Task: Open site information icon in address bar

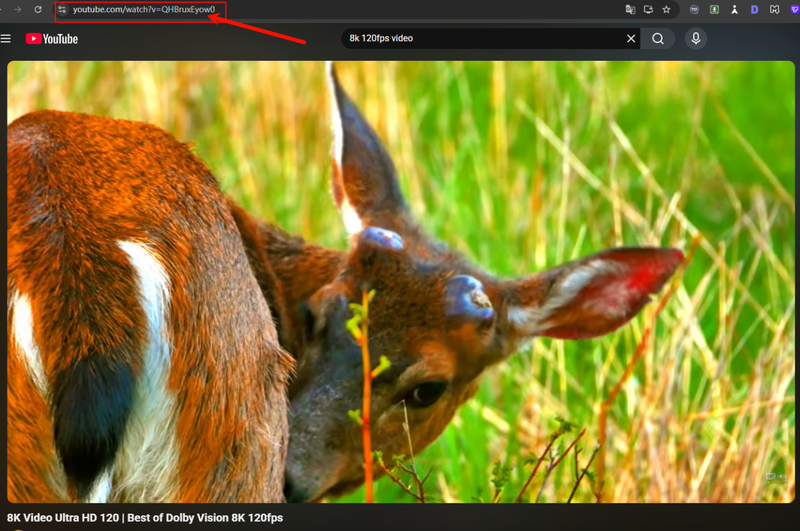Action: pyautogui.click(x=62, y=10)
